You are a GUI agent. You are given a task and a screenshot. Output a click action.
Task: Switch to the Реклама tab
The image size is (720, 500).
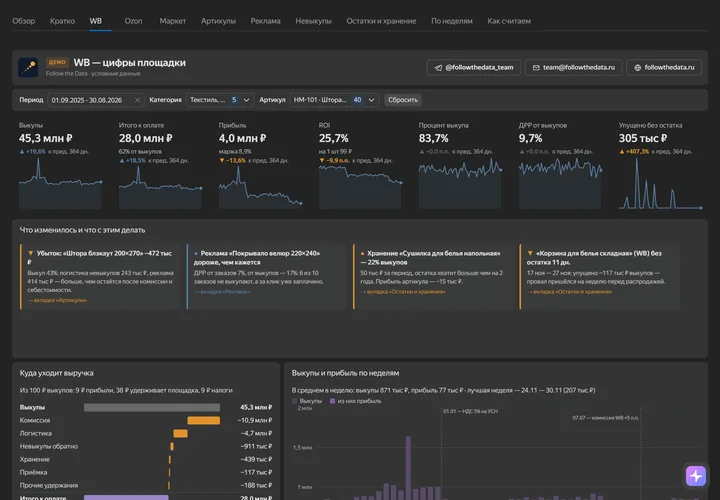[x=265, y=21]
